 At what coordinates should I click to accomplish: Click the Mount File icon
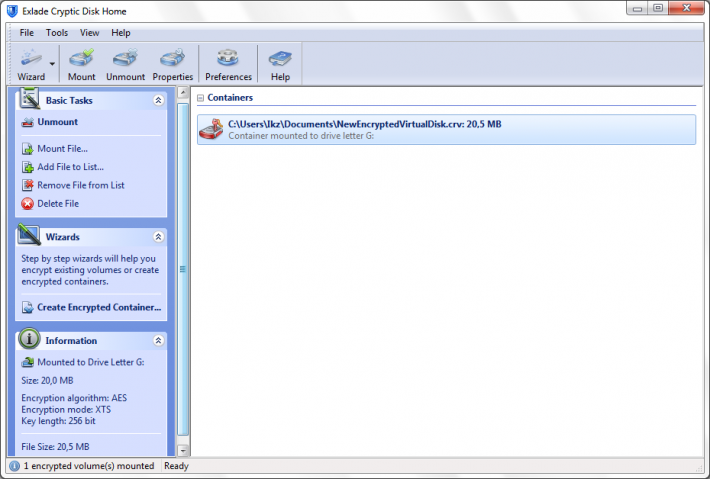point(28,148)
